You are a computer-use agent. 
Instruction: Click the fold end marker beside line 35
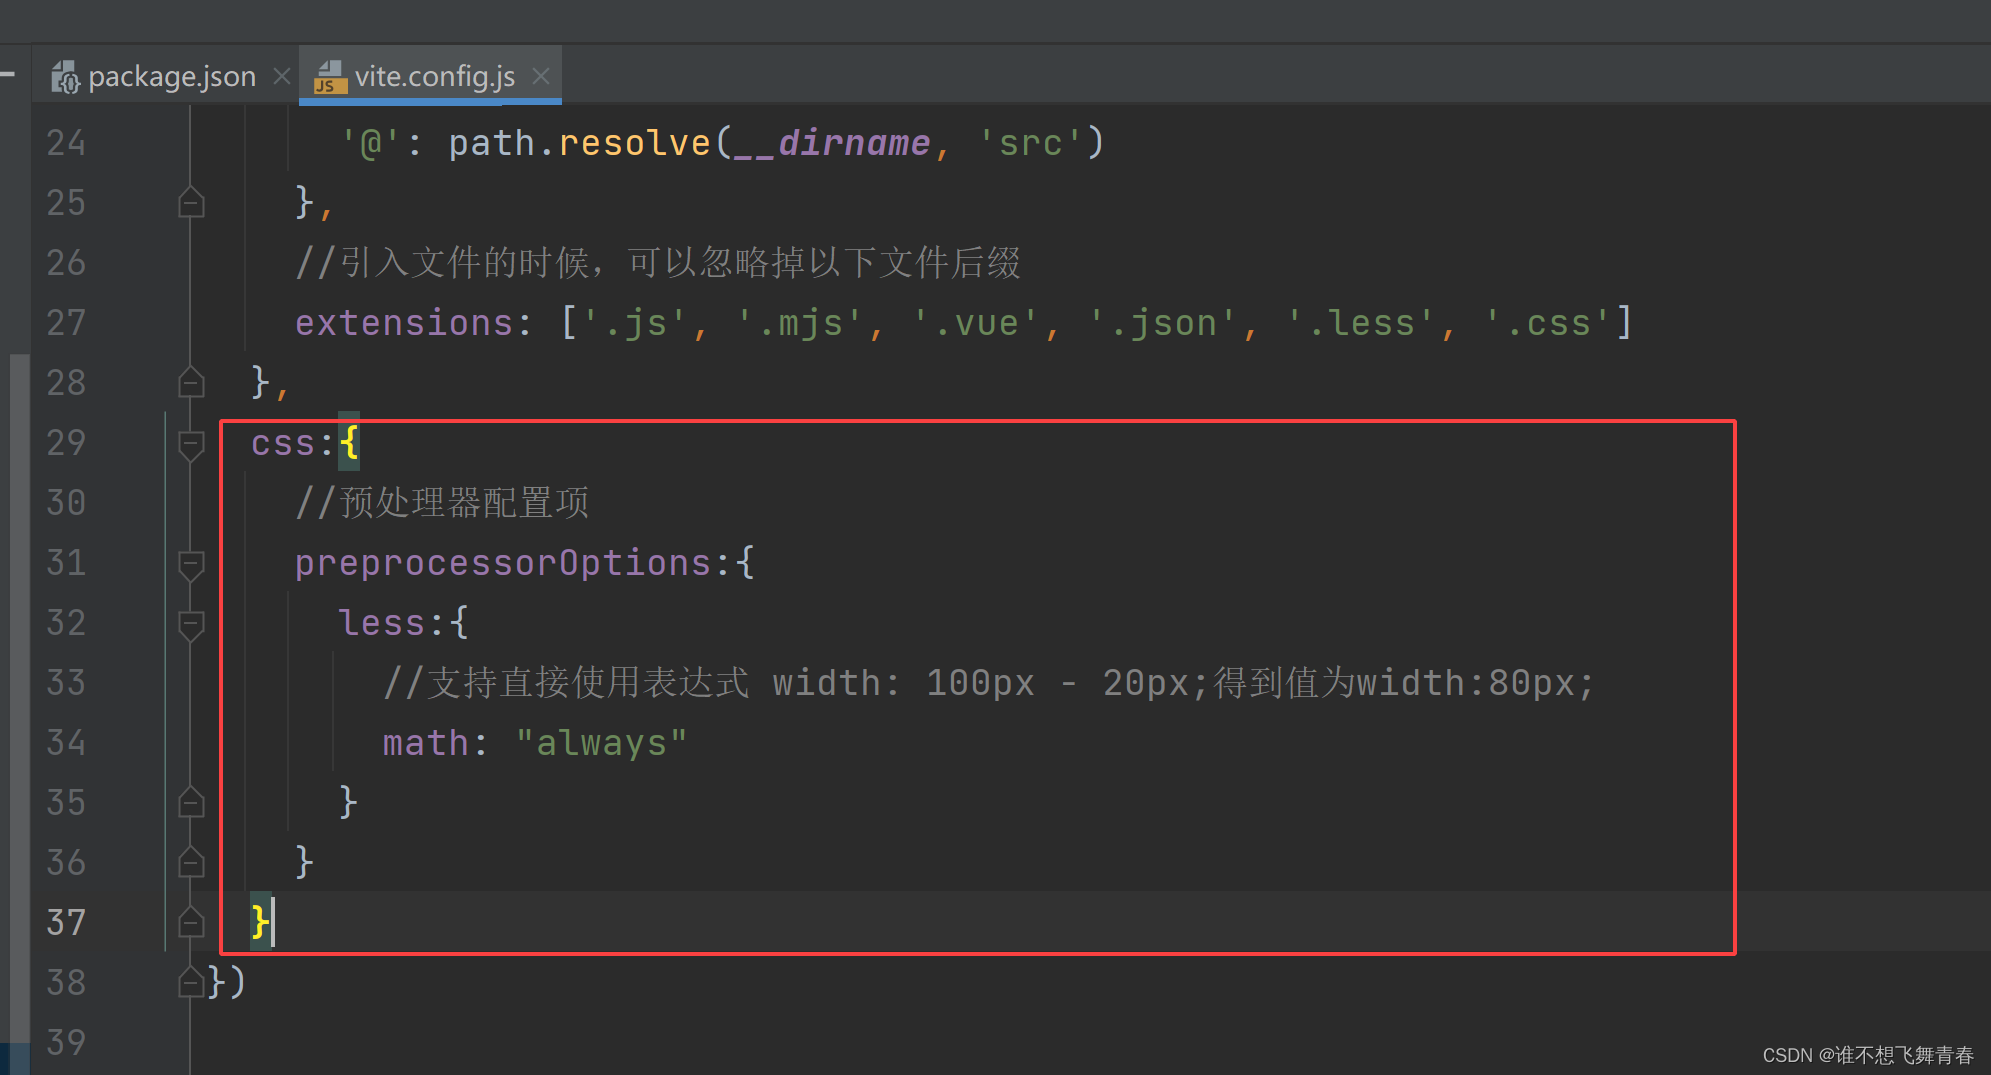pyautogui.click(x=190, y=802)
